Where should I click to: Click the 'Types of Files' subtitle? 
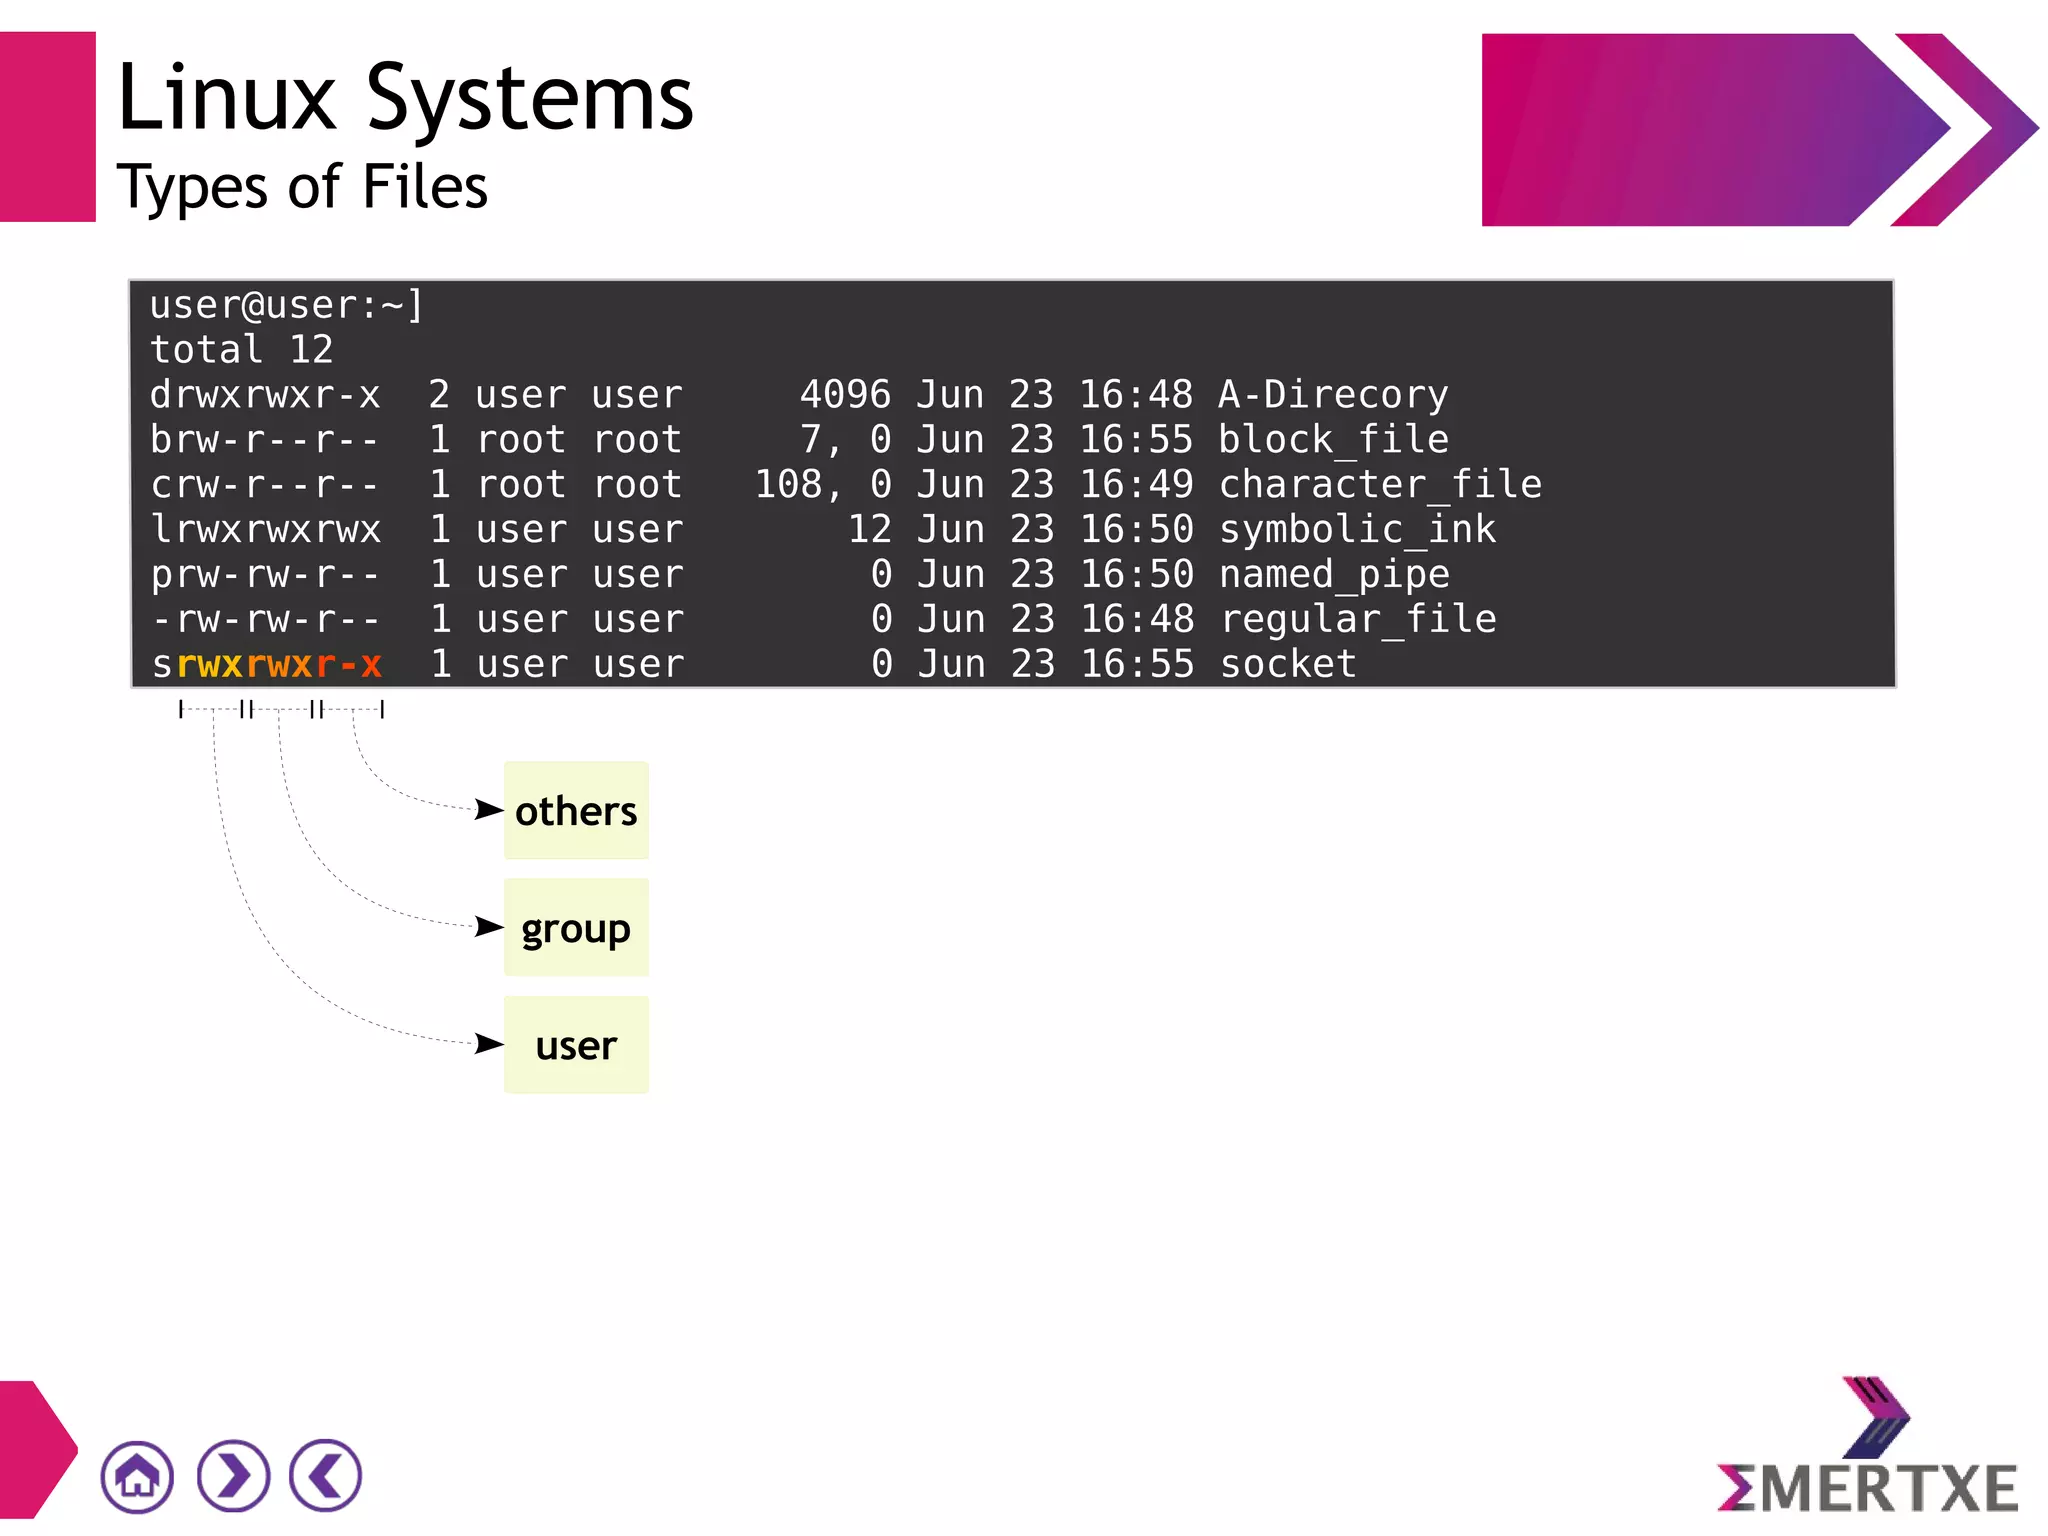tap(302, 186)
